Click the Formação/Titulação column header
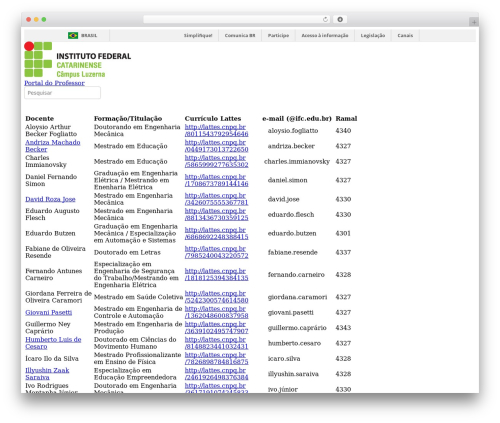Image resolution: width=500 pixels, height=423 pixels. pos(128,118)
